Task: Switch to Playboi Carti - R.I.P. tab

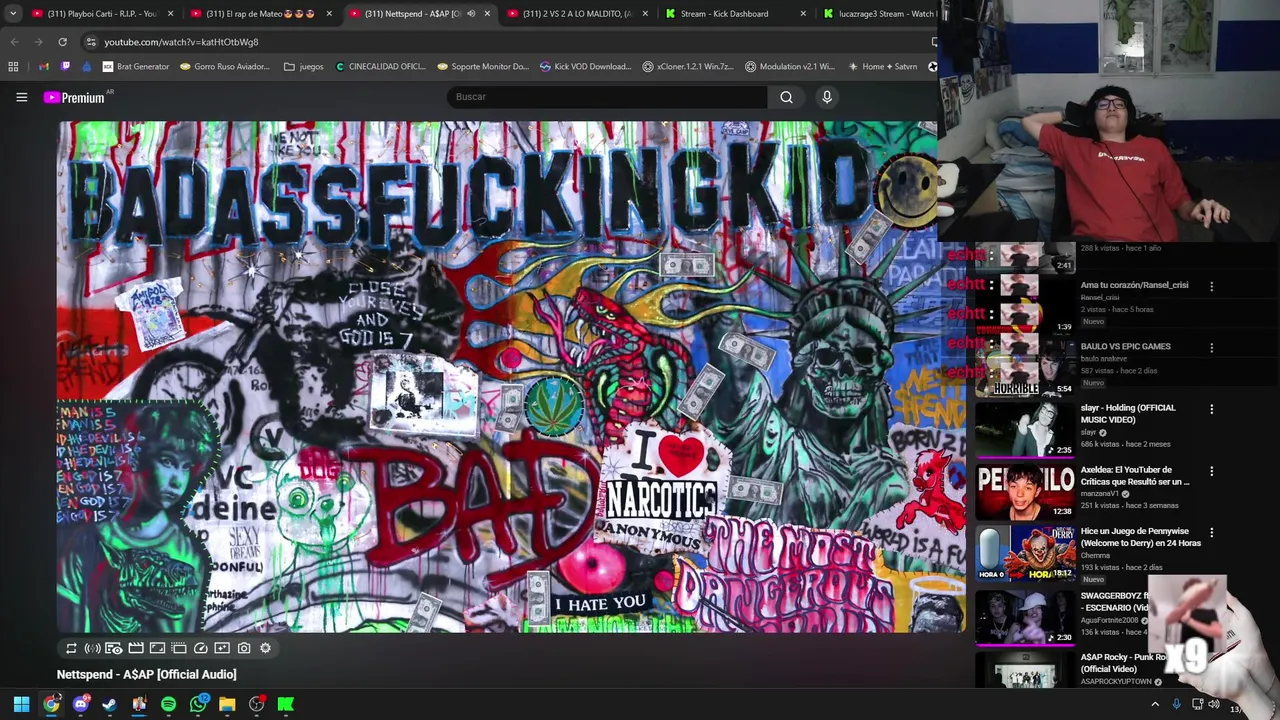Action: pyautogui.click(x=103, y=14)
